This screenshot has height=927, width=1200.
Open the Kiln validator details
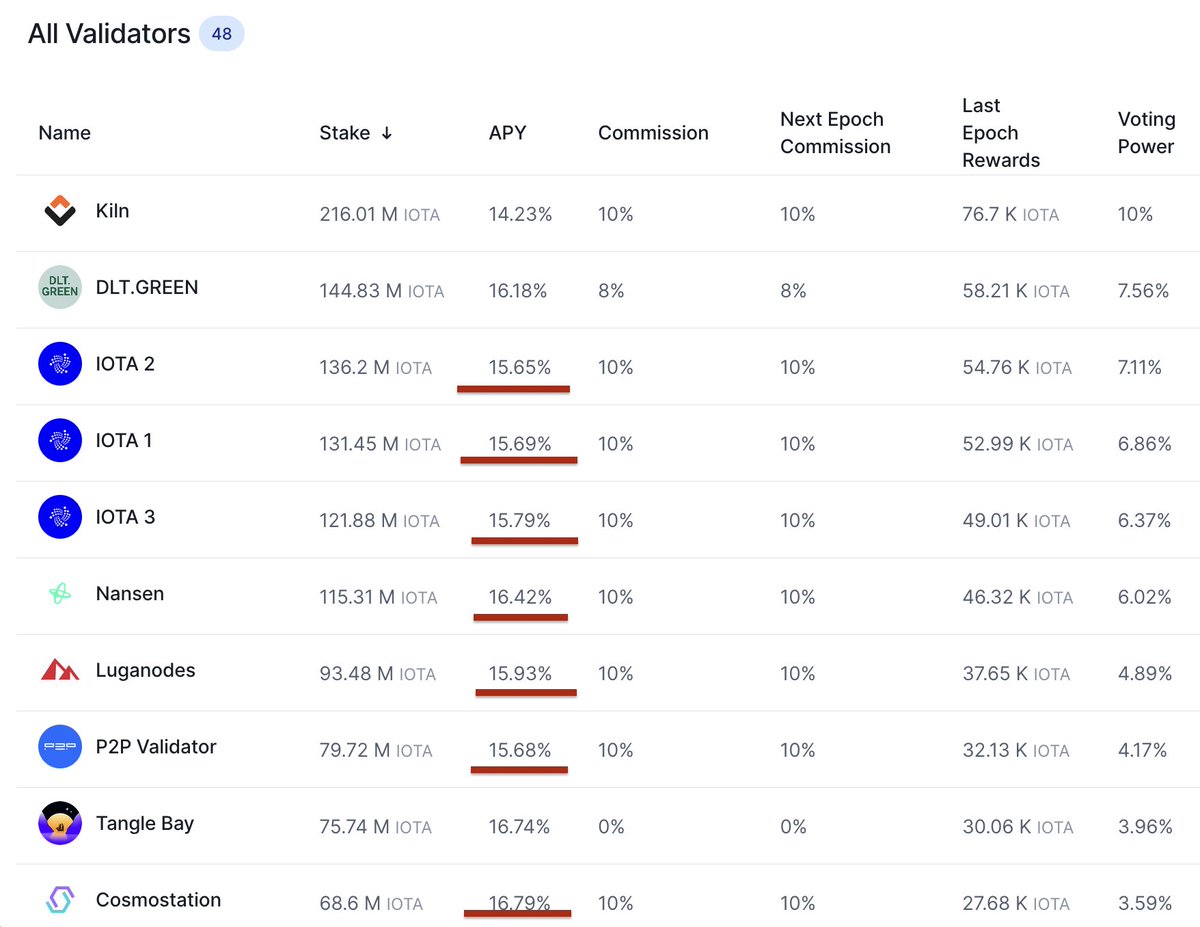click(112, 211)
